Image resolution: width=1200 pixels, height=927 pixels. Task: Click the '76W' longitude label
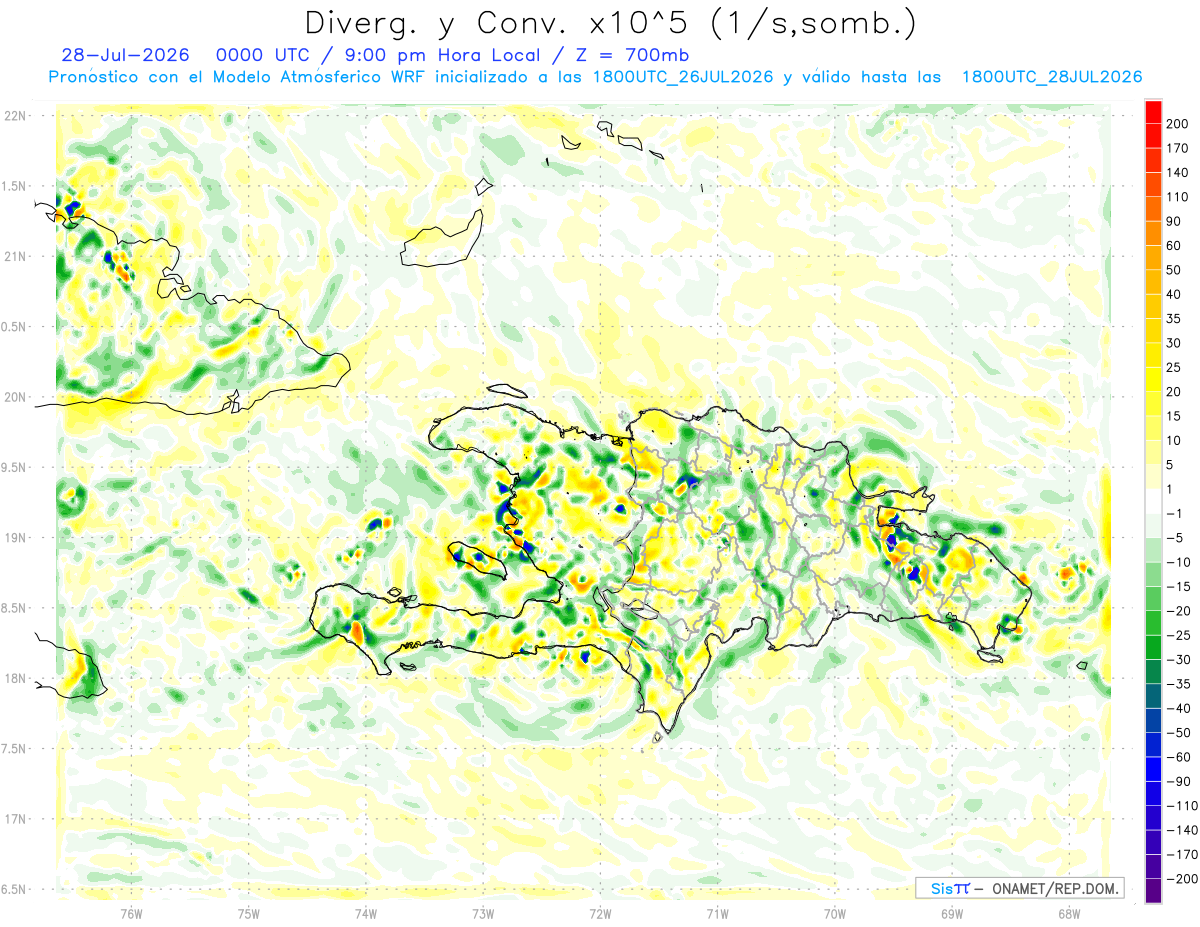pos(131,914)
